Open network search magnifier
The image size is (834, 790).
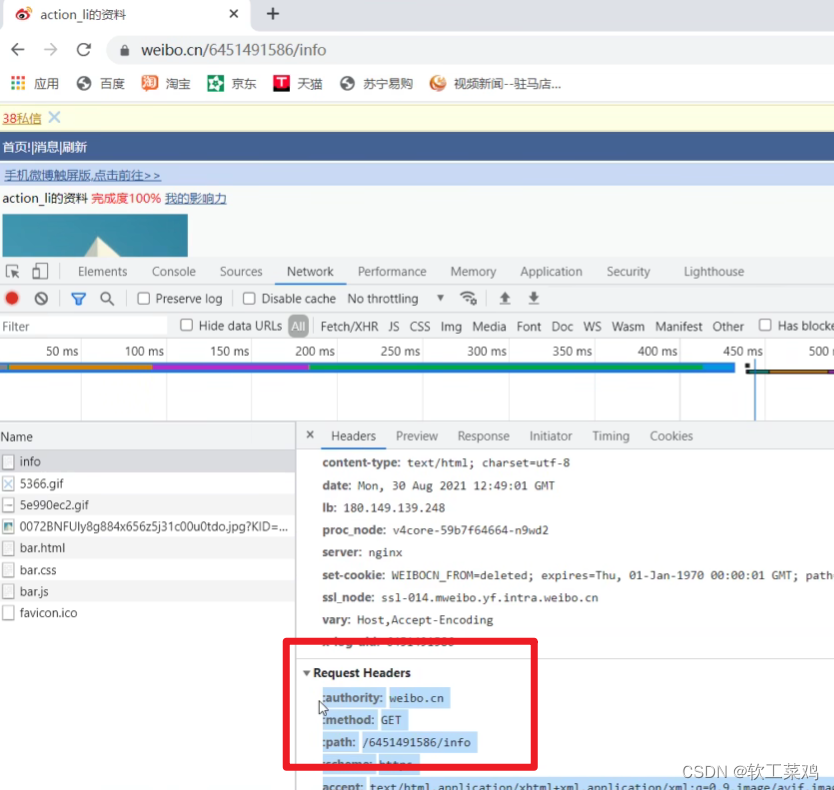click(107, 299)
